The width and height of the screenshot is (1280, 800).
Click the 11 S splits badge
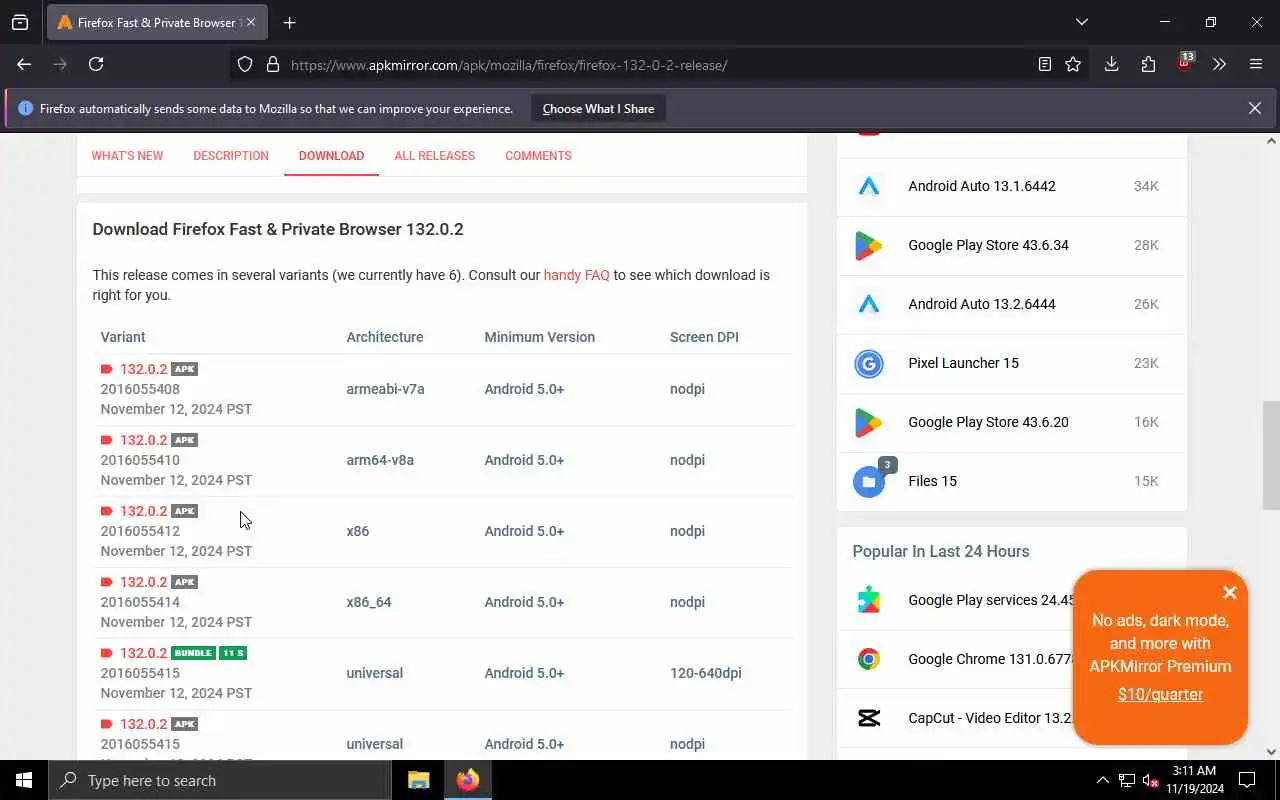point(233,653)
